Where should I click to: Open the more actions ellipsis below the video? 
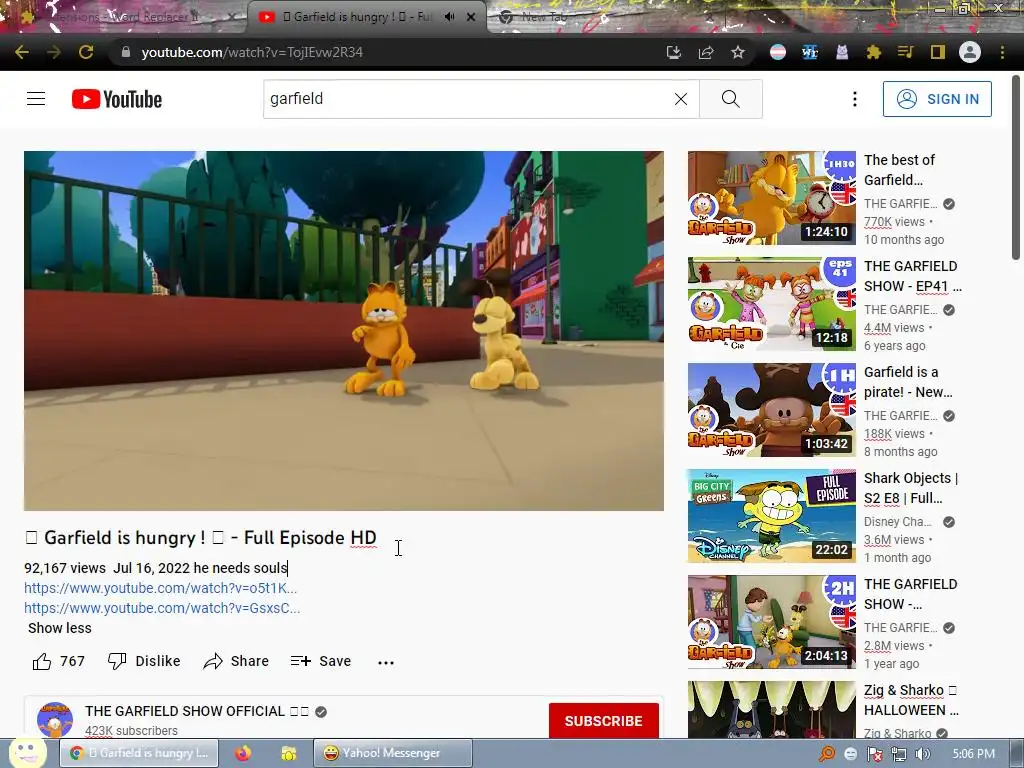[x=386, y=662]
